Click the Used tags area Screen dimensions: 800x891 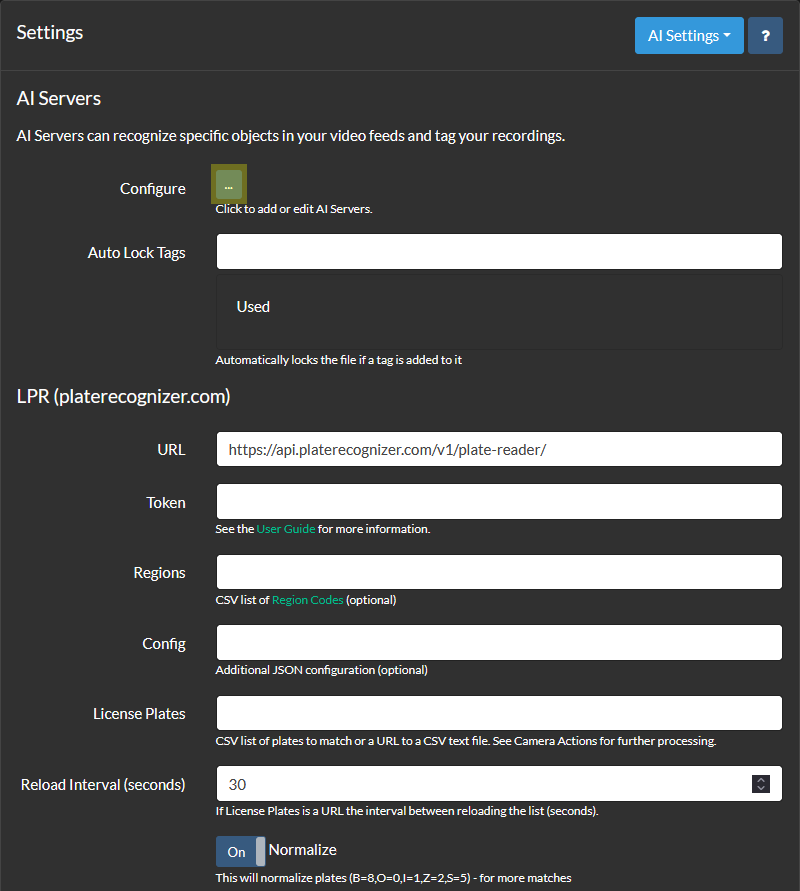[x=499, y=312]
